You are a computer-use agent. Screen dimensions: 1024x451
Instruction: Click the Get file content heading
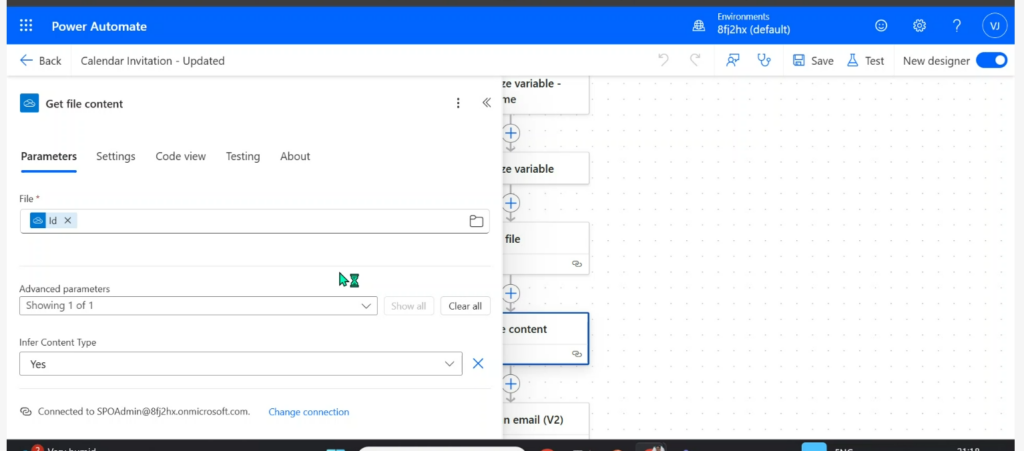click(x=84, y=103)
